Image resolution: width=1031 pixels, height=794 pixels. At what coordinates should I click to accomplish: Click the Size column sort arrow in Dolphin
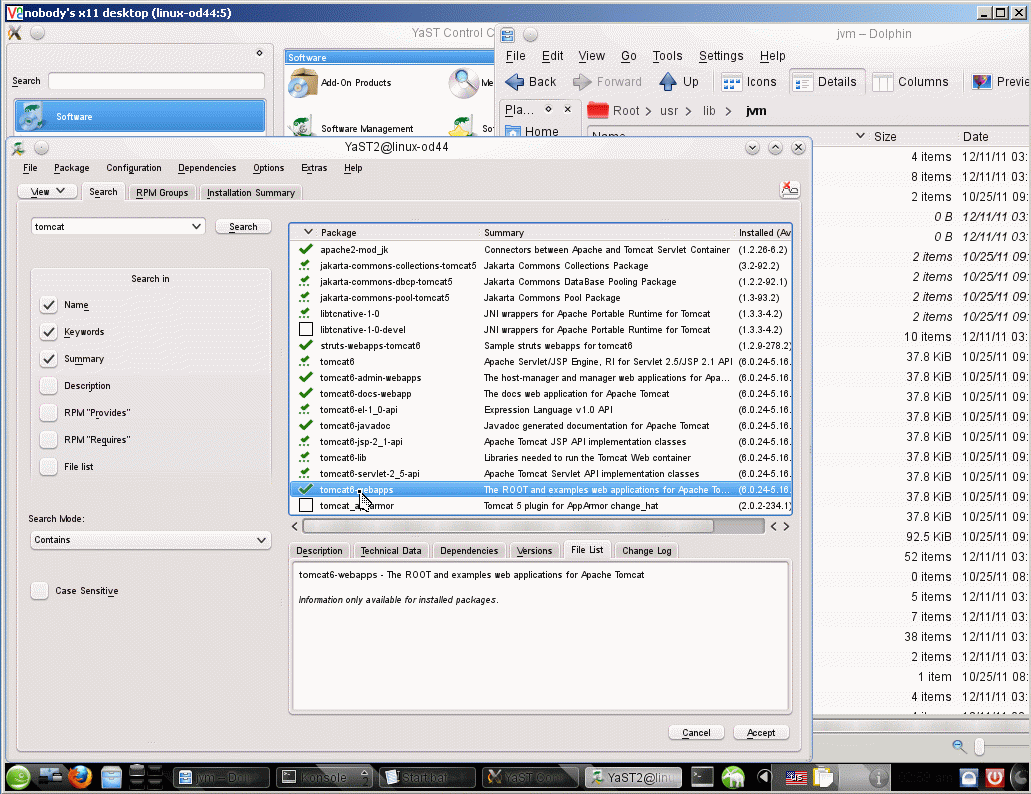(x=860, y=136)
